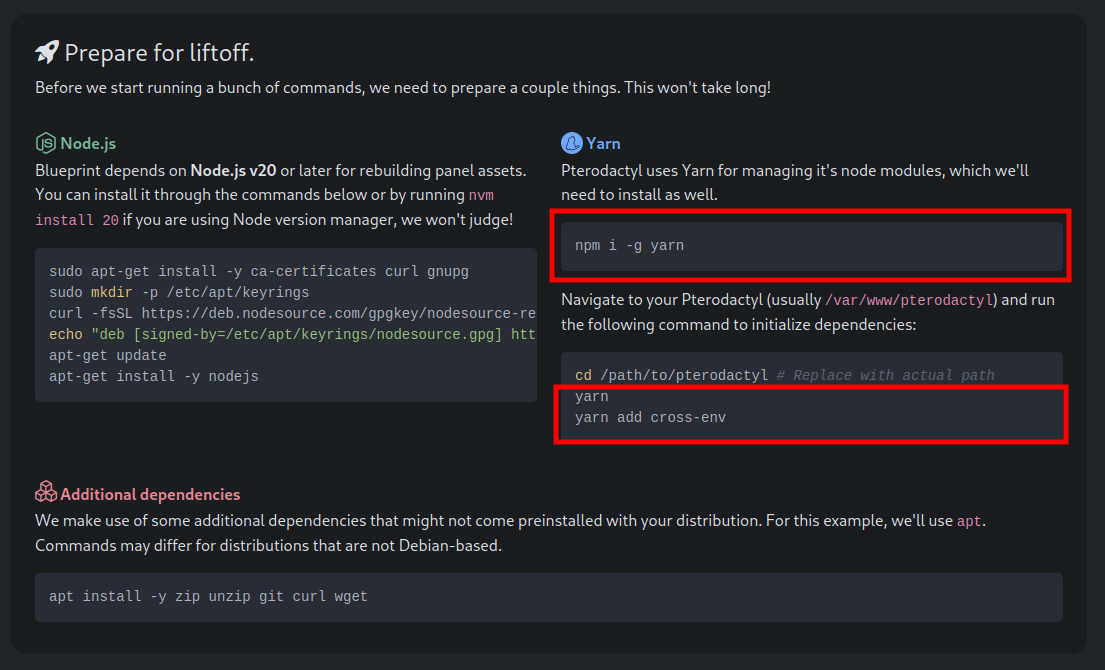
Task: Click the apt install zip unzip git code block
Action: point(549,597)
